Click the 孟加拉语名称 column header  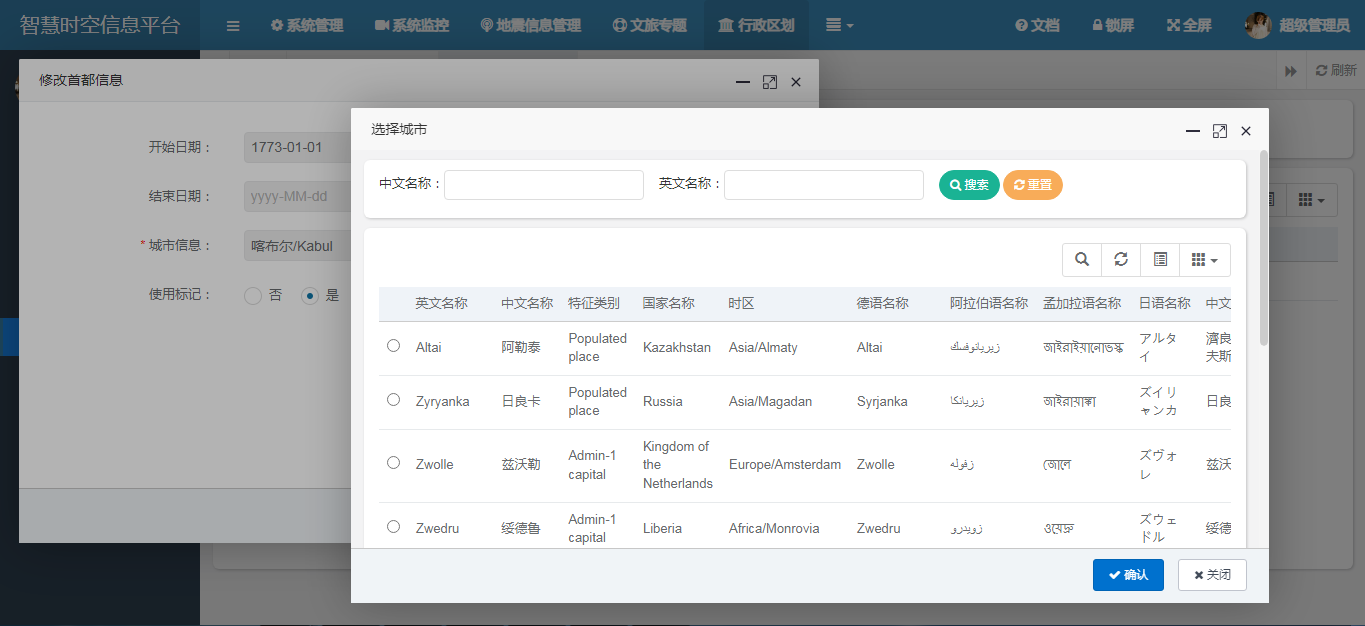tap(1082, 303)
